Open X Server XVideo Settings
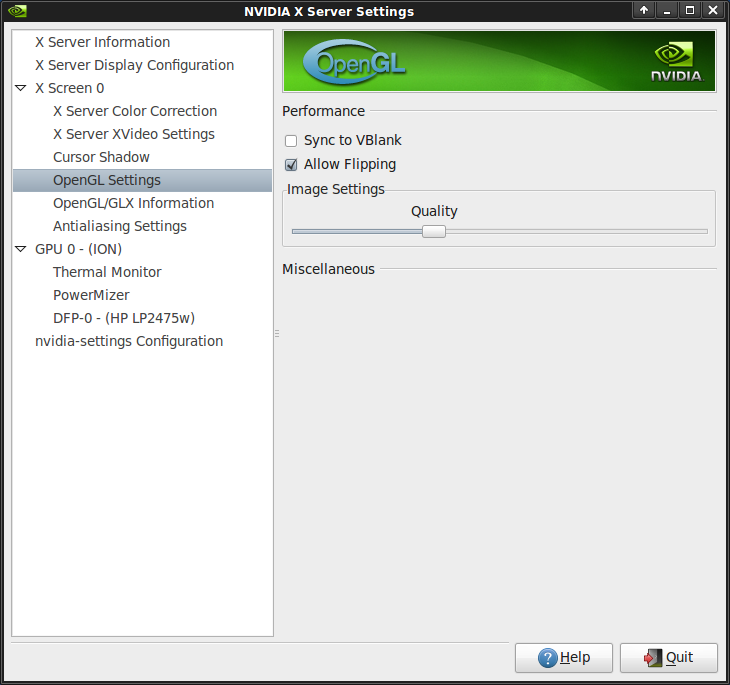The width and height of the screenshot is (730, 685). (x=134, y=134)
